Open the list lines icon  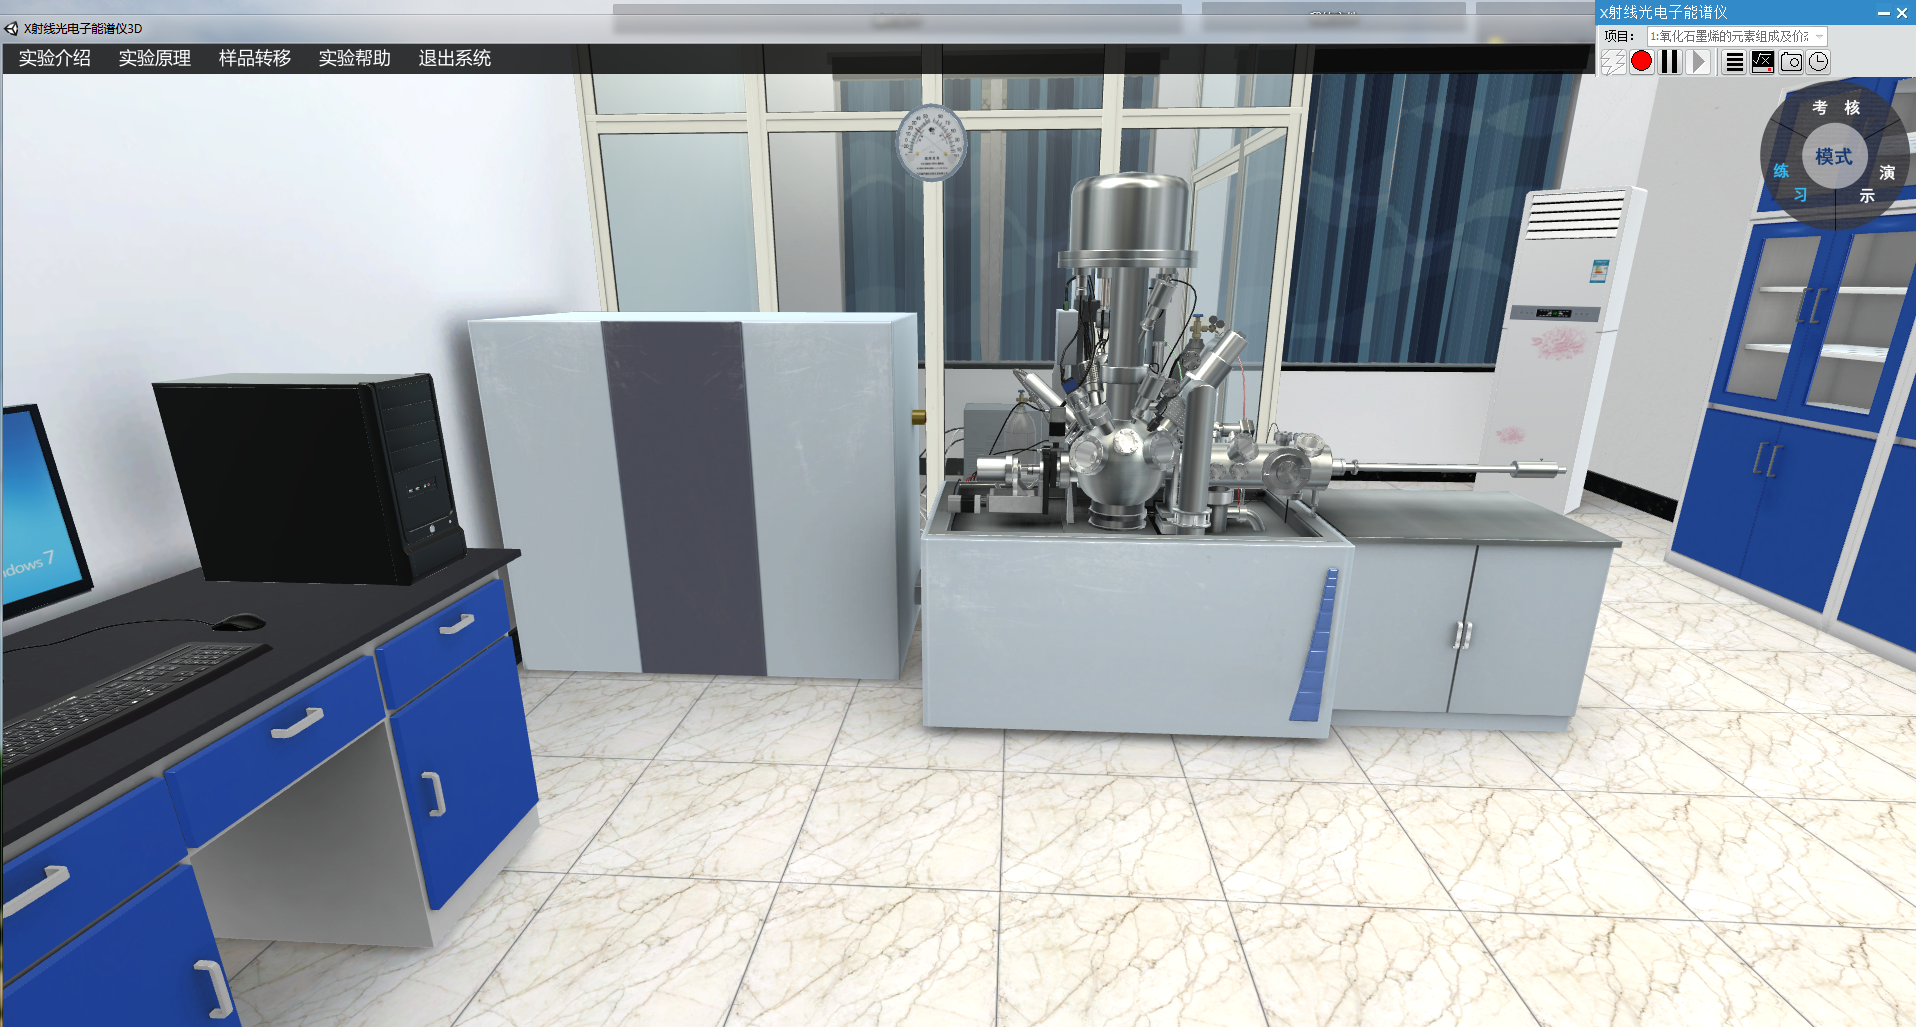pos(1735,62)
